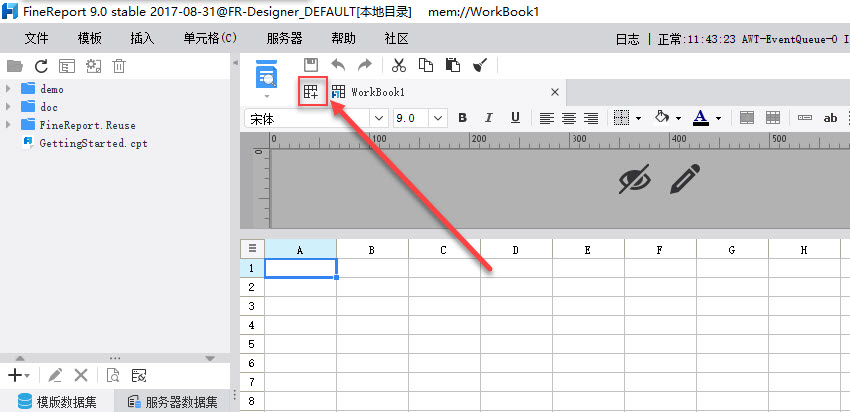850x412 pixels.
Task: Open the 社区 menu
Action: (396, 38)
